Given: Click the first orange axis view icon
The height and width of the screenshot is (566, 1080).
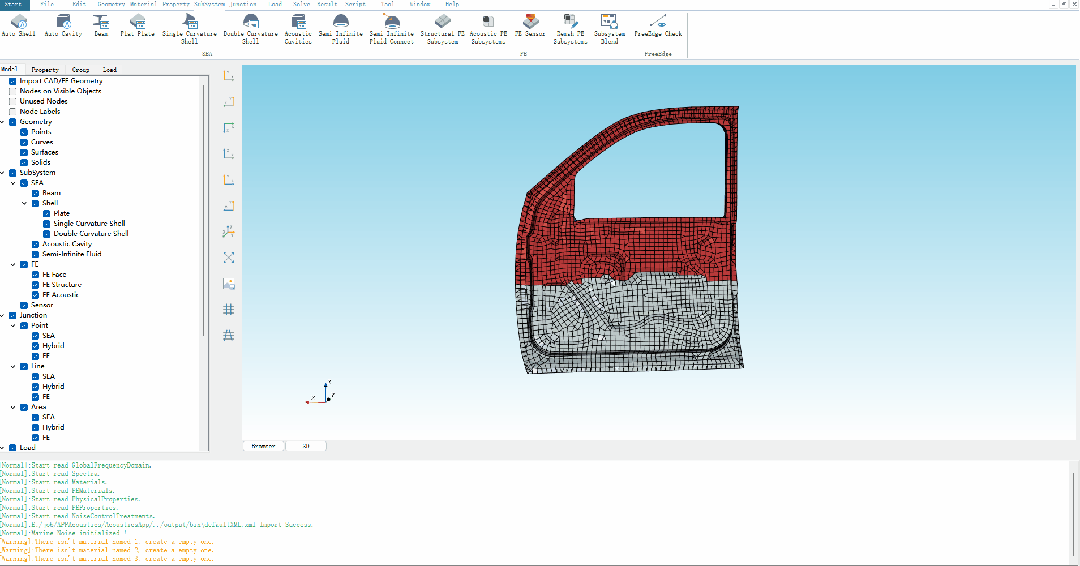Looking at the screenshot, I should [x=229, y=76].
